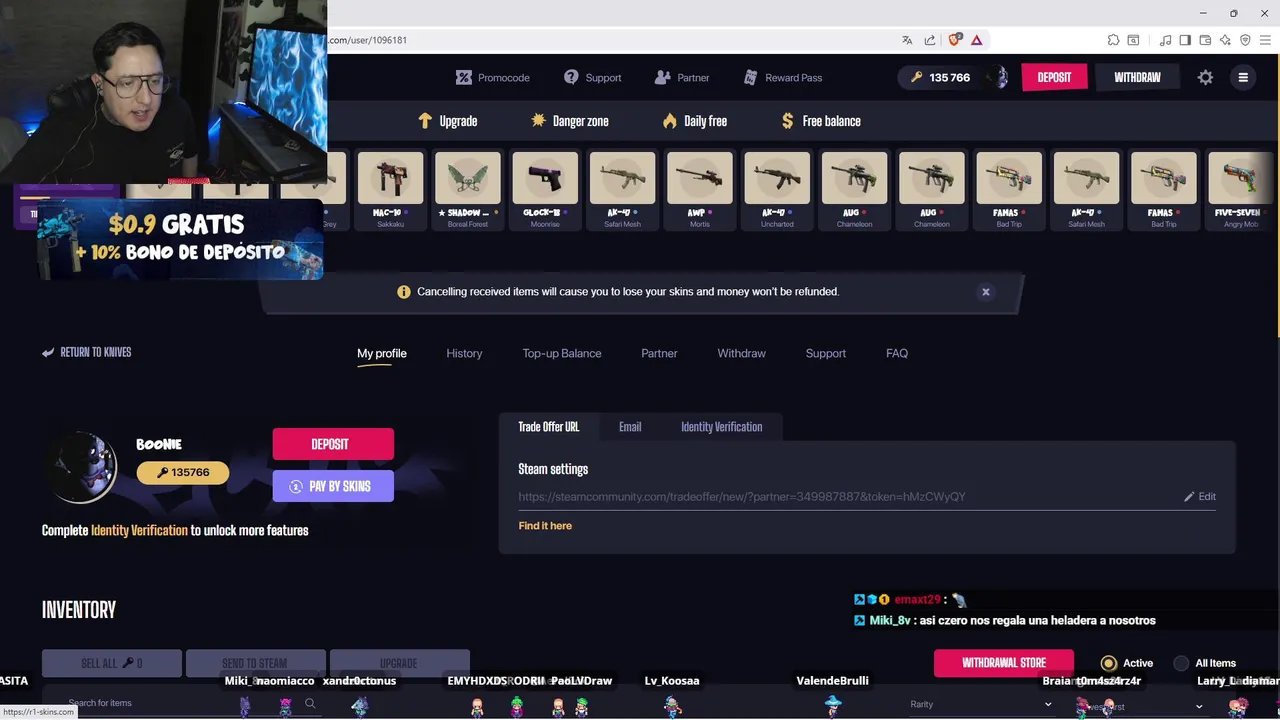The height and width of the screenshot is (720, 1280).
Task: Open the Partner link in top navigation
Action: [682, 77]
